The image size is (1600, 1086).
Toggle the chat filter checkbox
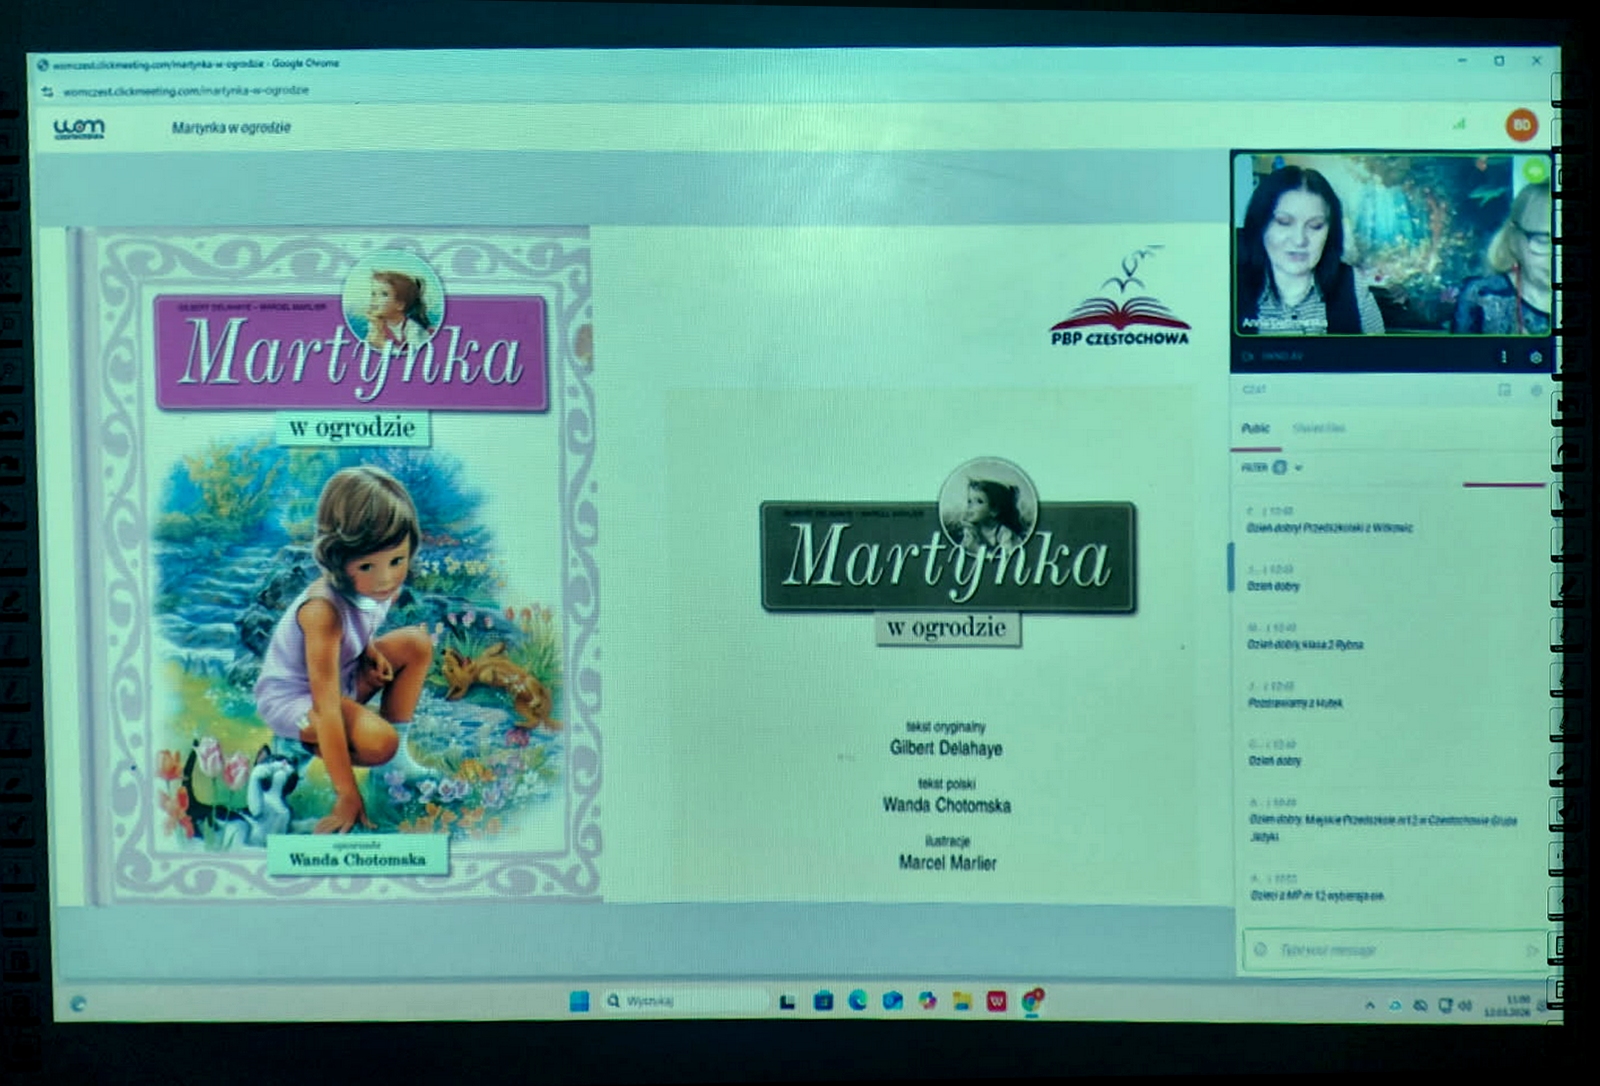click(x=1279, y=467)
